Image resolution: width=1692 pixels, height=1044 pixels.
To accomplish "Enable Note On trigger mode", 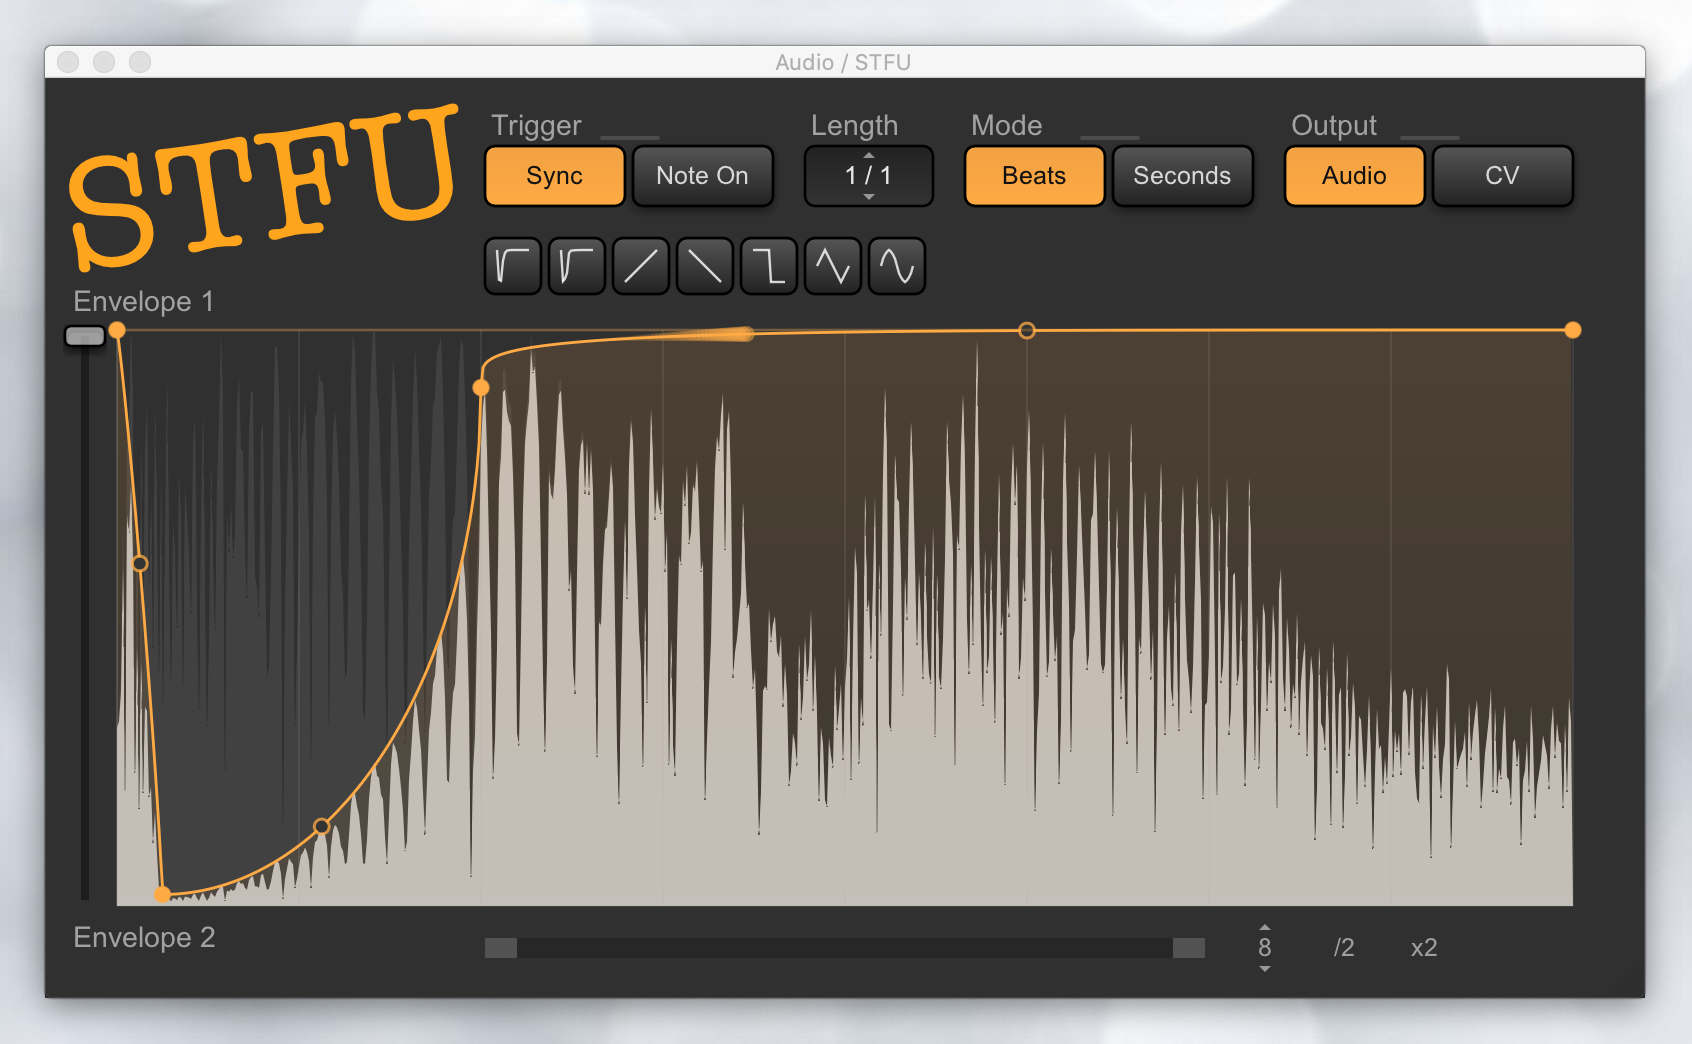I will (702, 176).
